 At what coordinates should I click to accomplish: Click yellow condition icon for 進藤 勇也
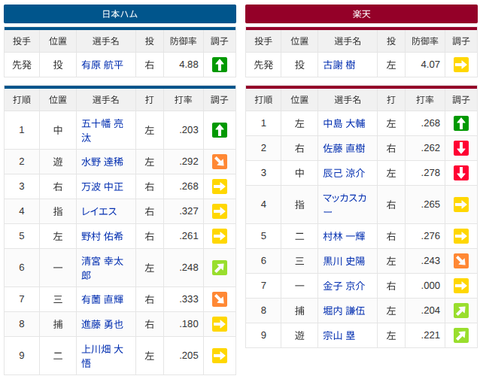click(220, 324)
